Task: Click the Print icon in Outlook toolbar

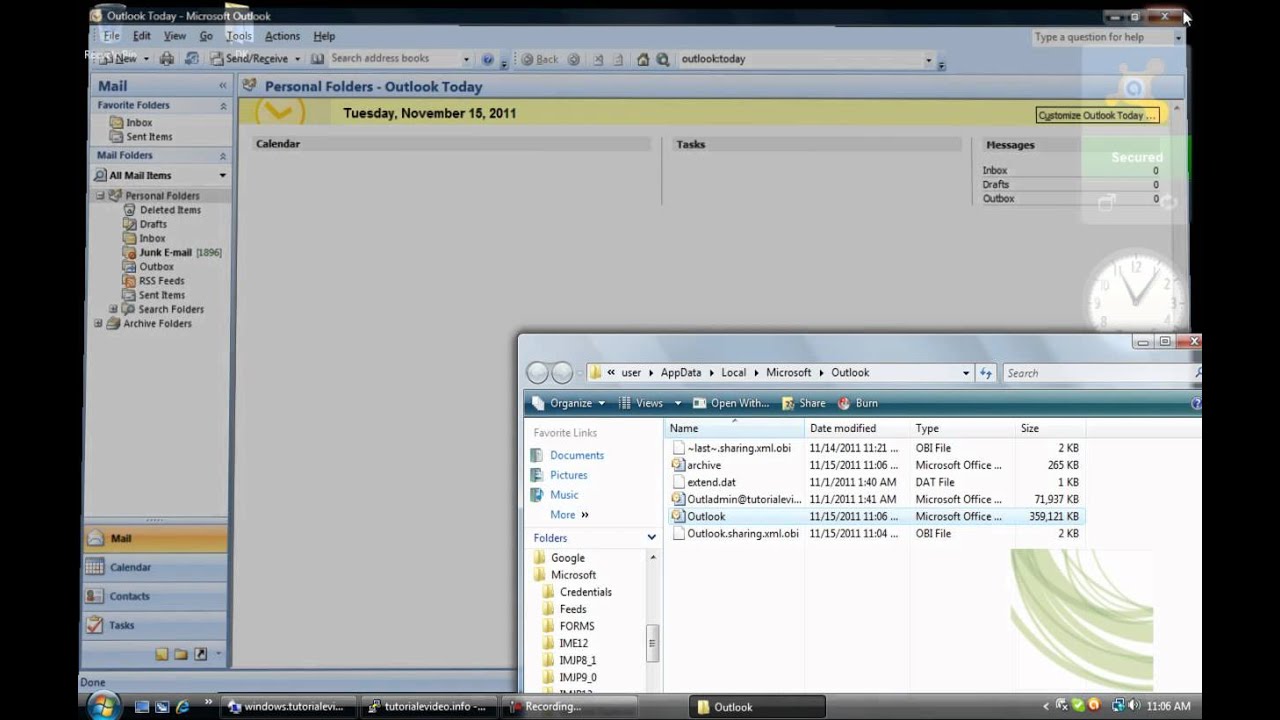Action: pyautogui.click(x=167, y=59)
